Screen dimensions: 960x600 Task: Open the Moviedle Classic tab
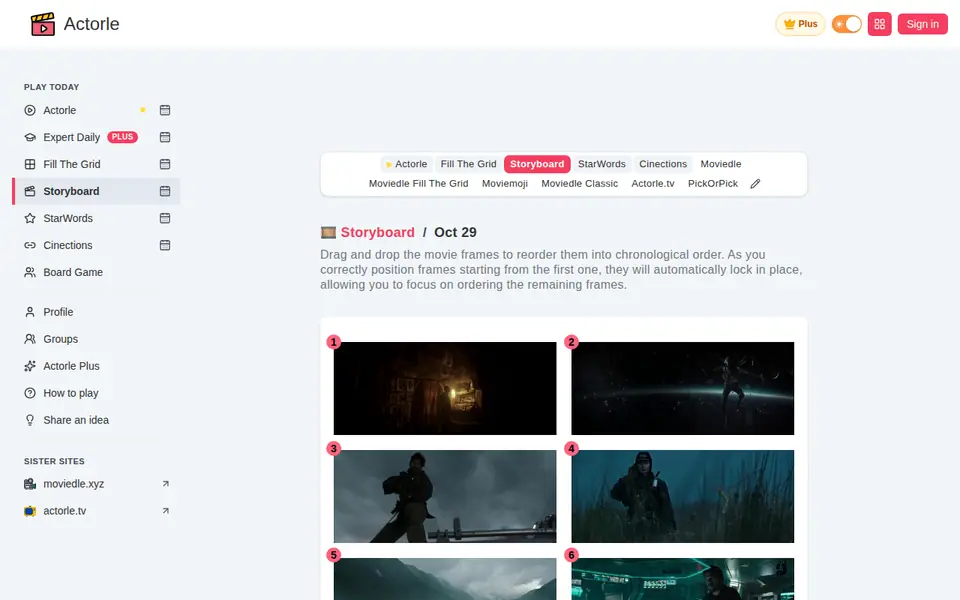click(x=579, y=184)
